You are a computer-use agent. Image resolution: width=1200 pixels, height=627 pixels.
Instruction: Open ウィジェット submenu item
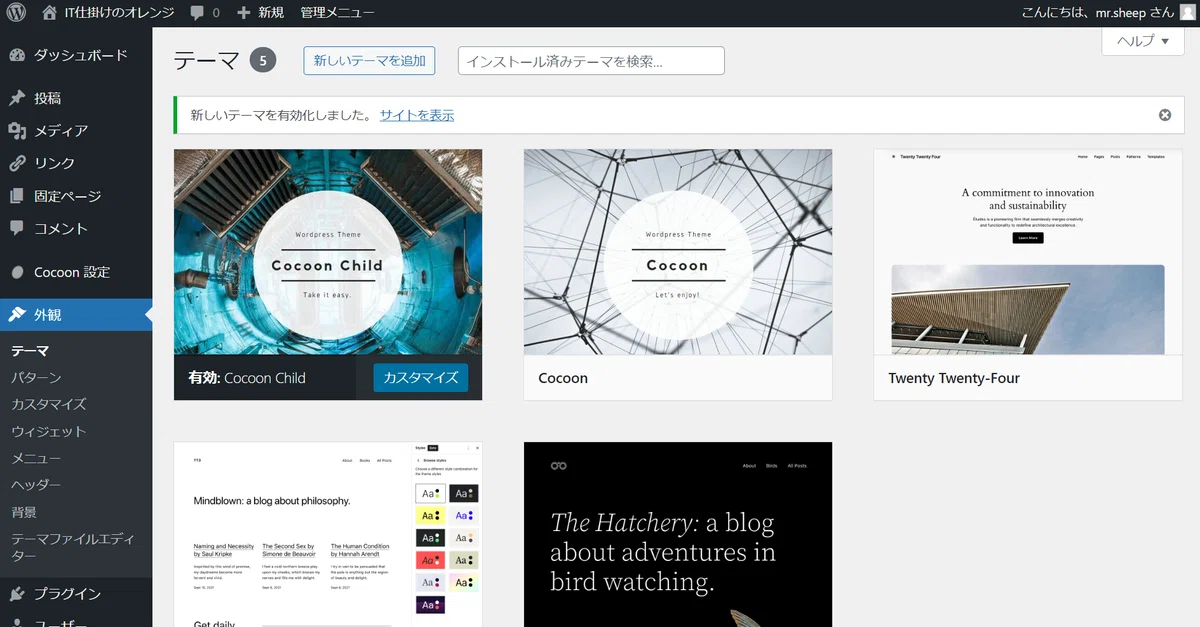pos(49,432)
